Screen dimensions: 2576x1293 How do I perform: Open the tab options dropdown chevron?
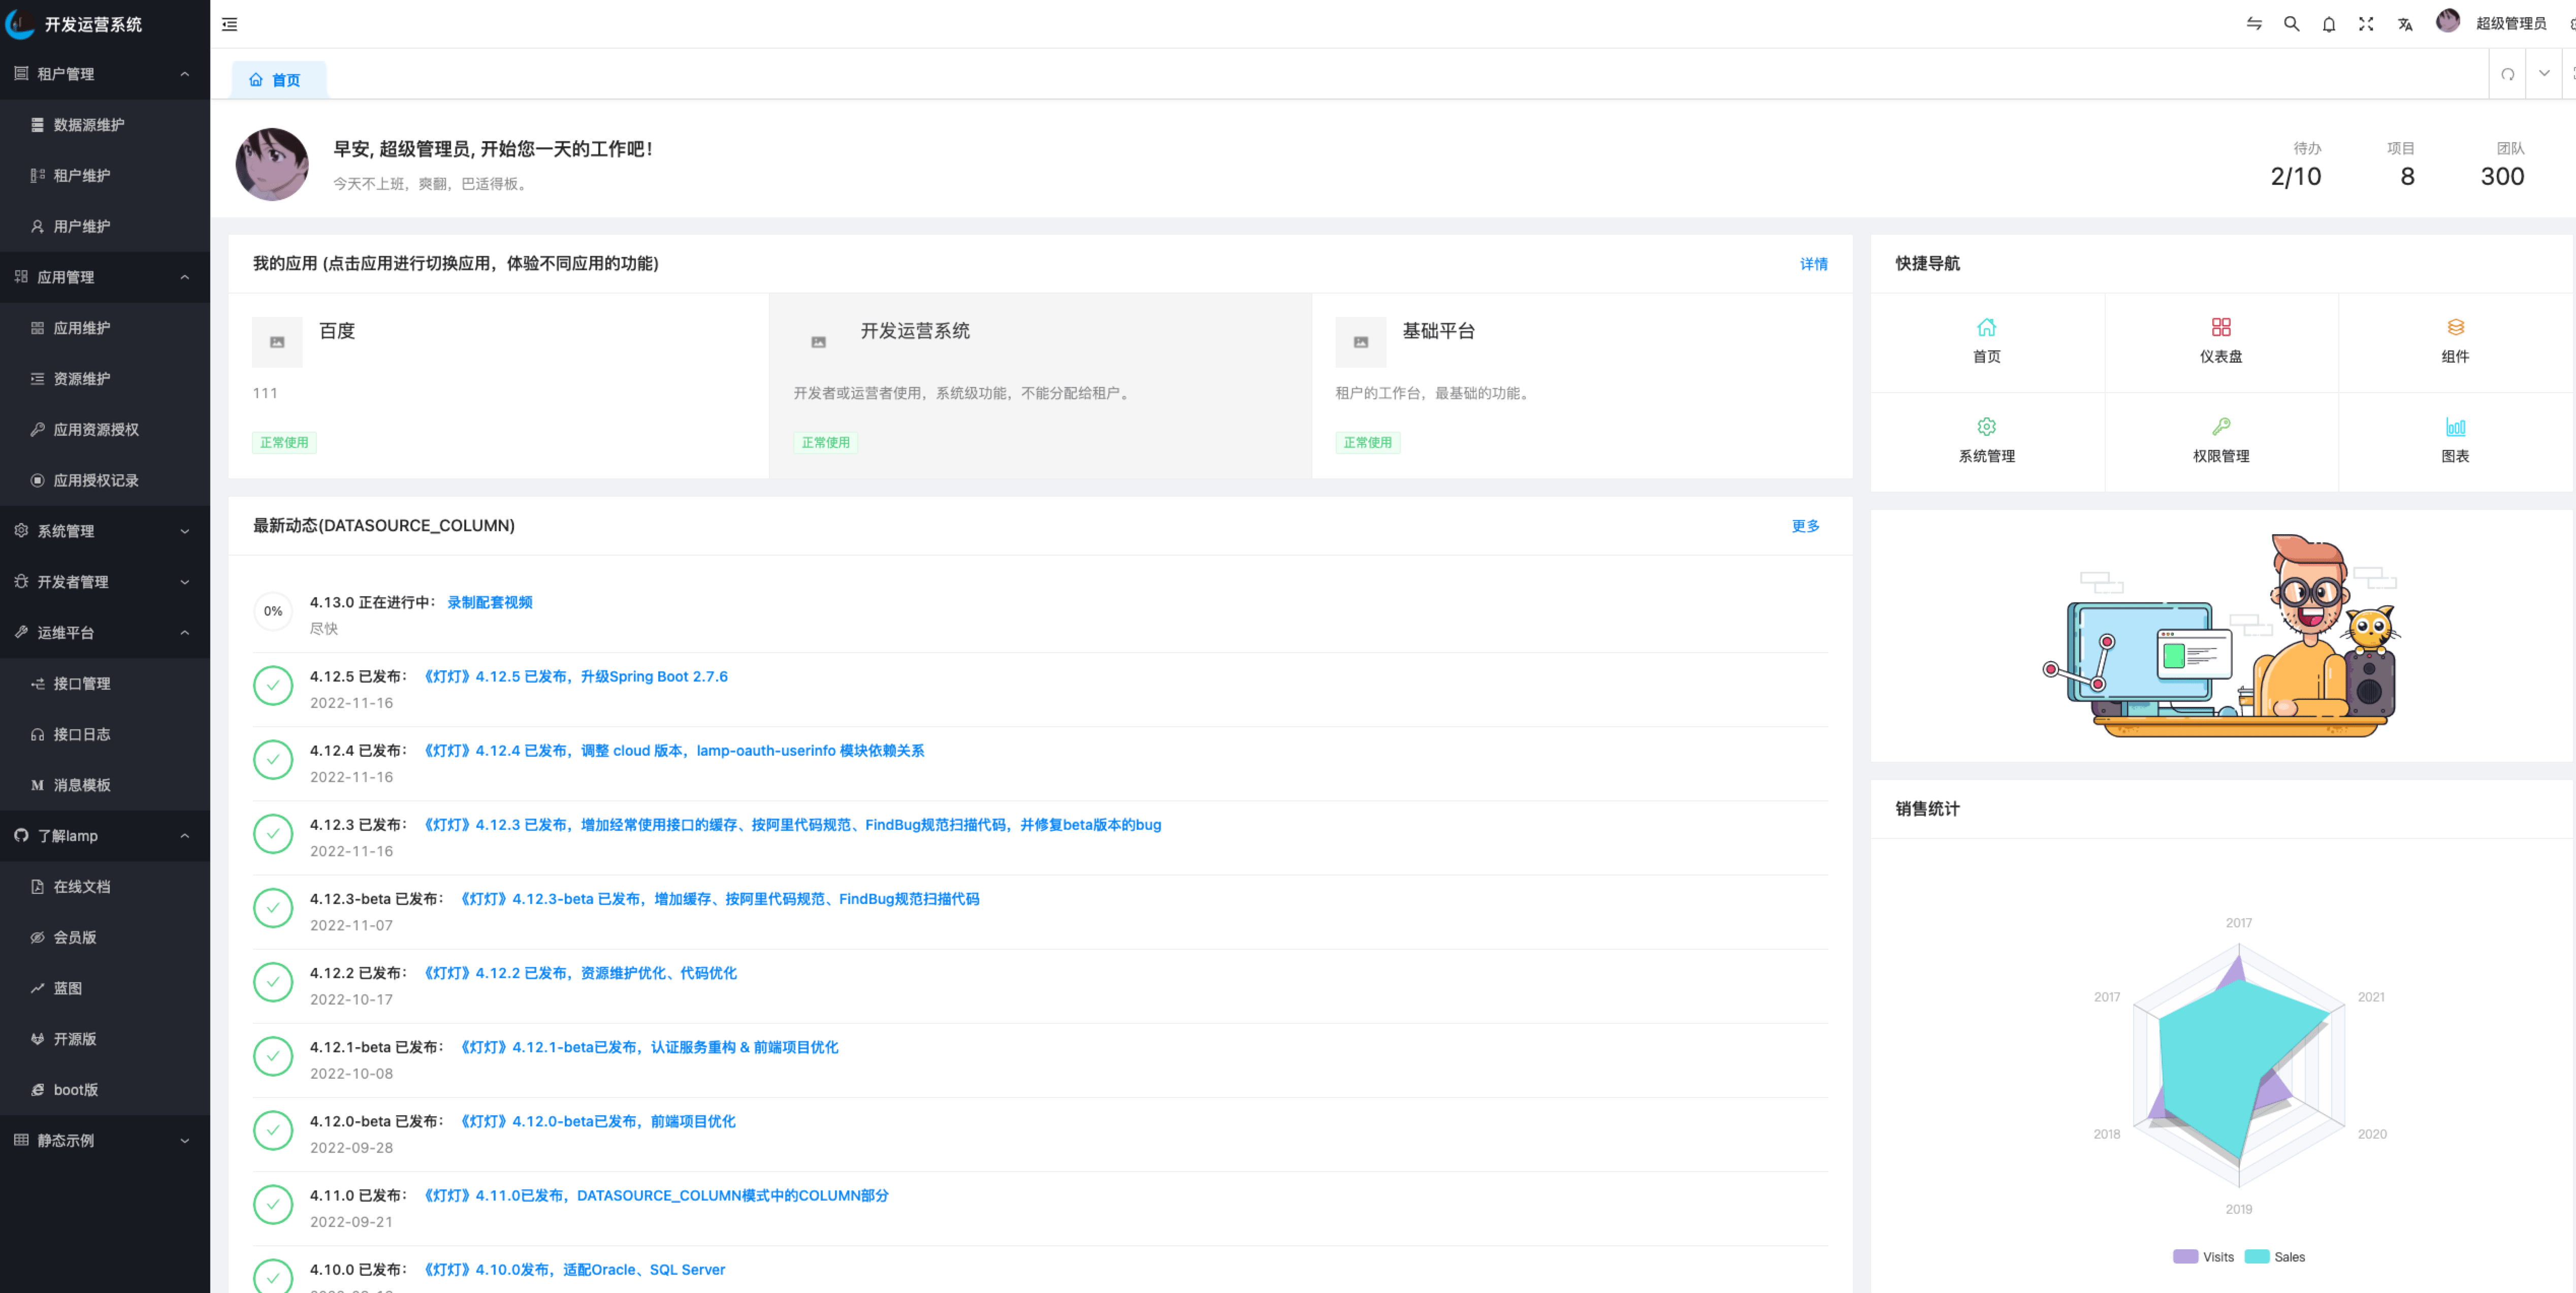click(x=2543, y=74)
